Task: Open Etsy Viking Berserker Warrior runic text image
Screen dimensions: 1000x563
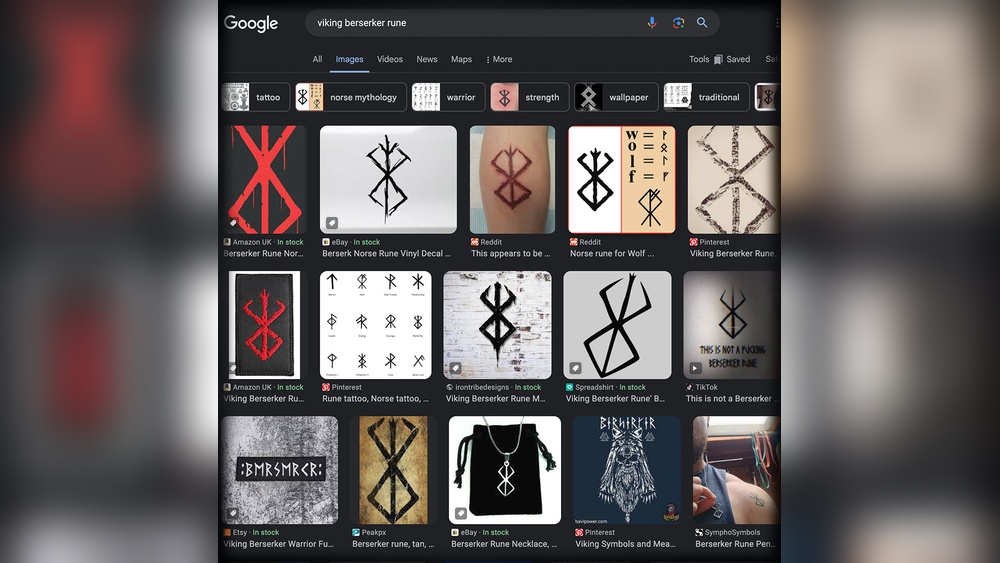Action: click(x=280, y=470)
